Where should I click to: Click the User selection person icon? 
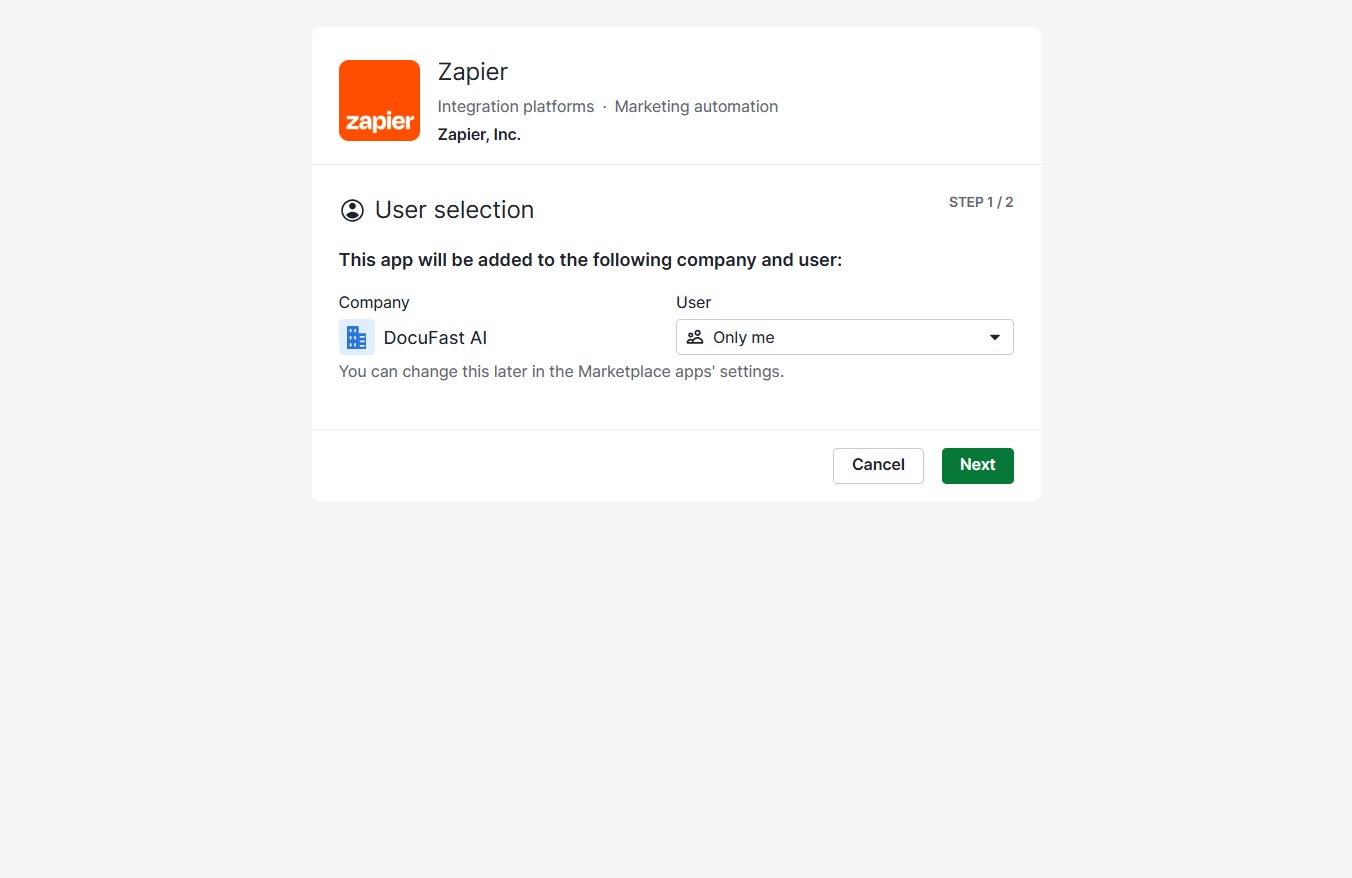[x=352, y=210]
